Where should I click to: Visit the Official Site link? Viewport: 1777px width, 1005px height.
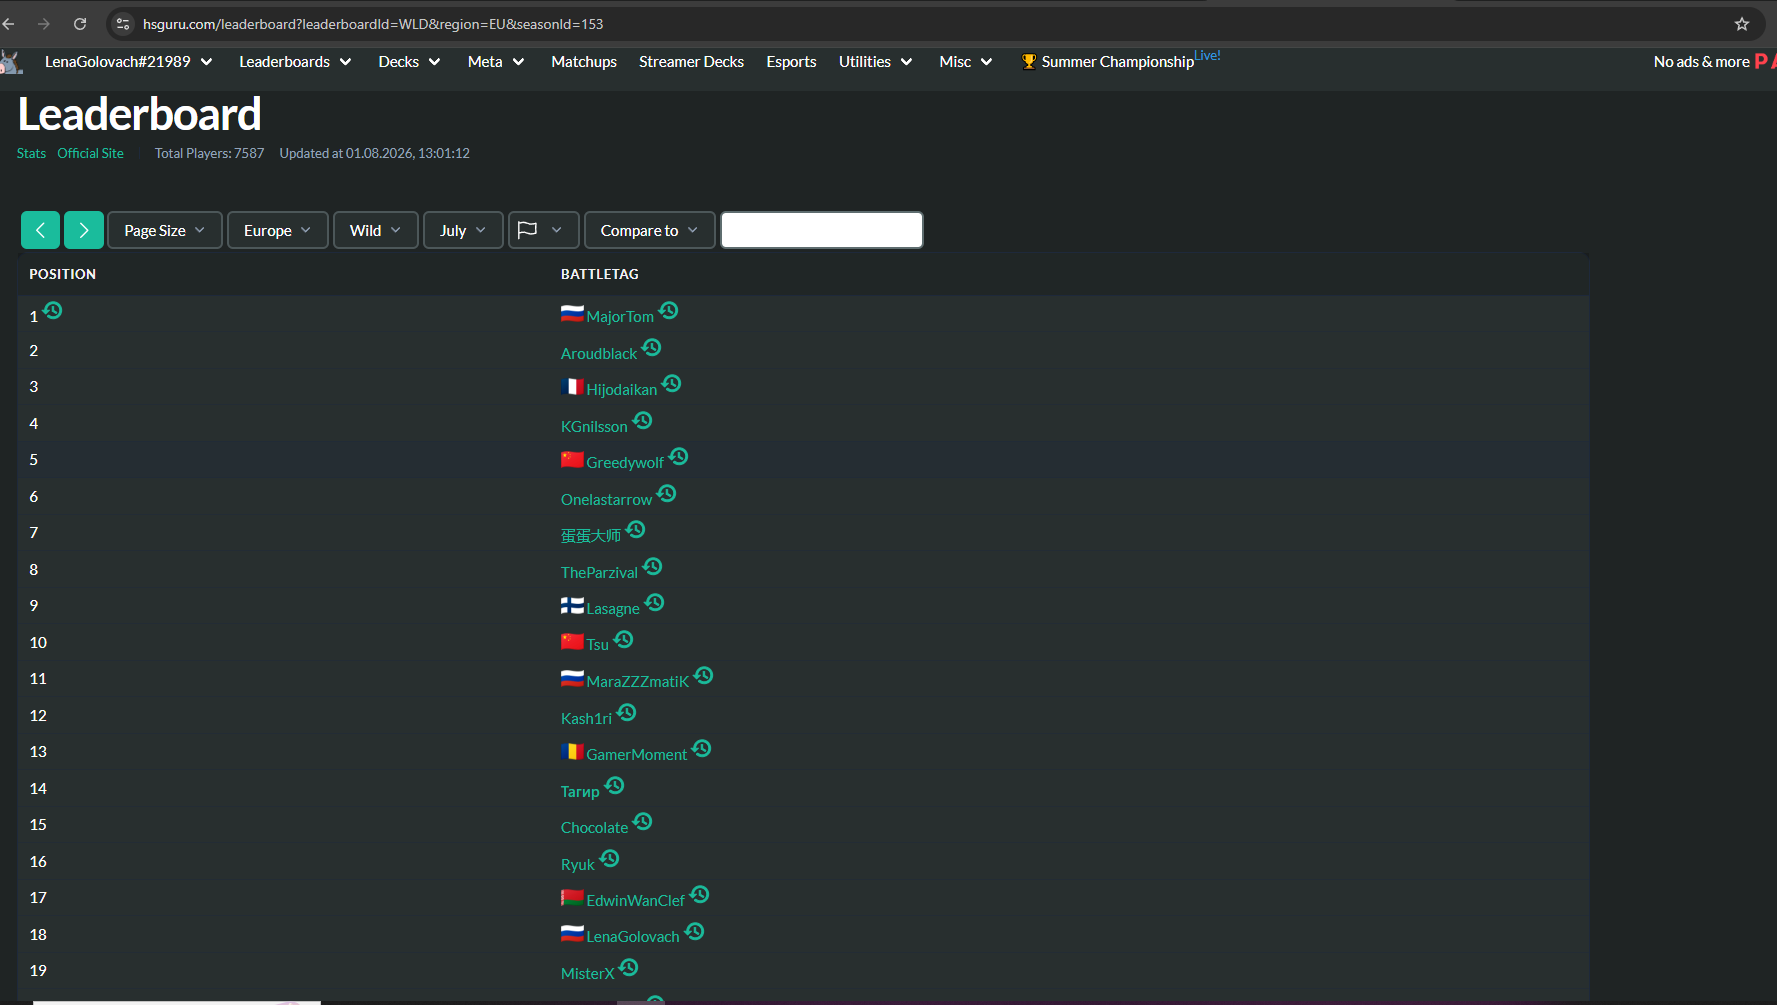click(x=90, y=153)
